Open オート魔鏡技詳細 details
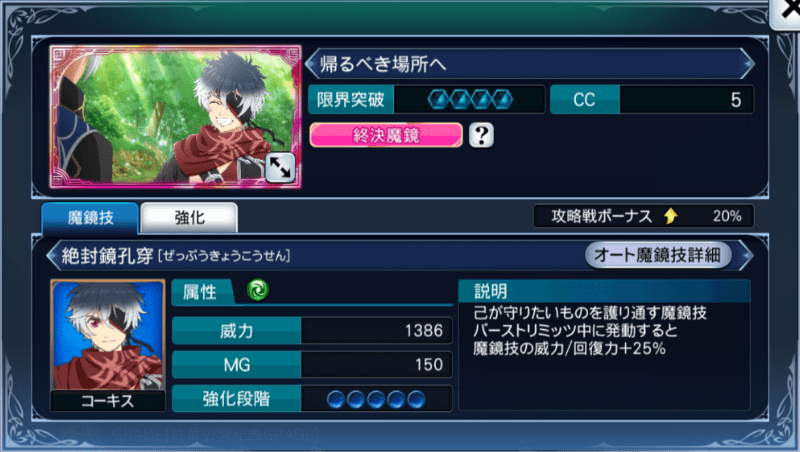The width and height of the screenshot is (800, 452). coord(658,255)
